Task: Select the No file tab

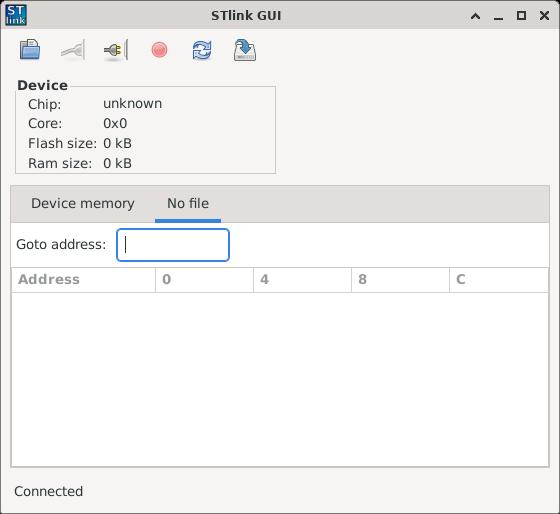Action: [188, 204]
